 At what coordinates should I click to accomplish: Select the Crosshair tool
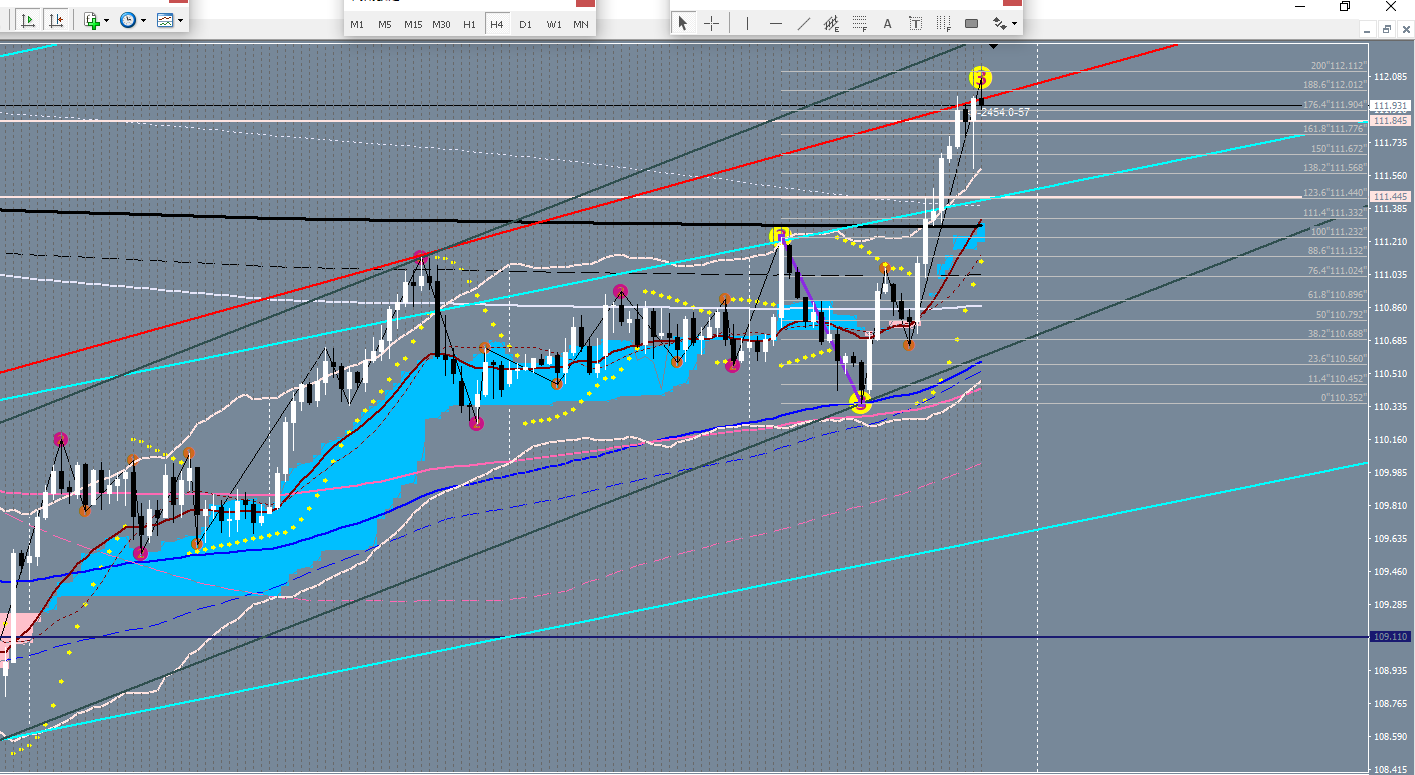point(712,23)
